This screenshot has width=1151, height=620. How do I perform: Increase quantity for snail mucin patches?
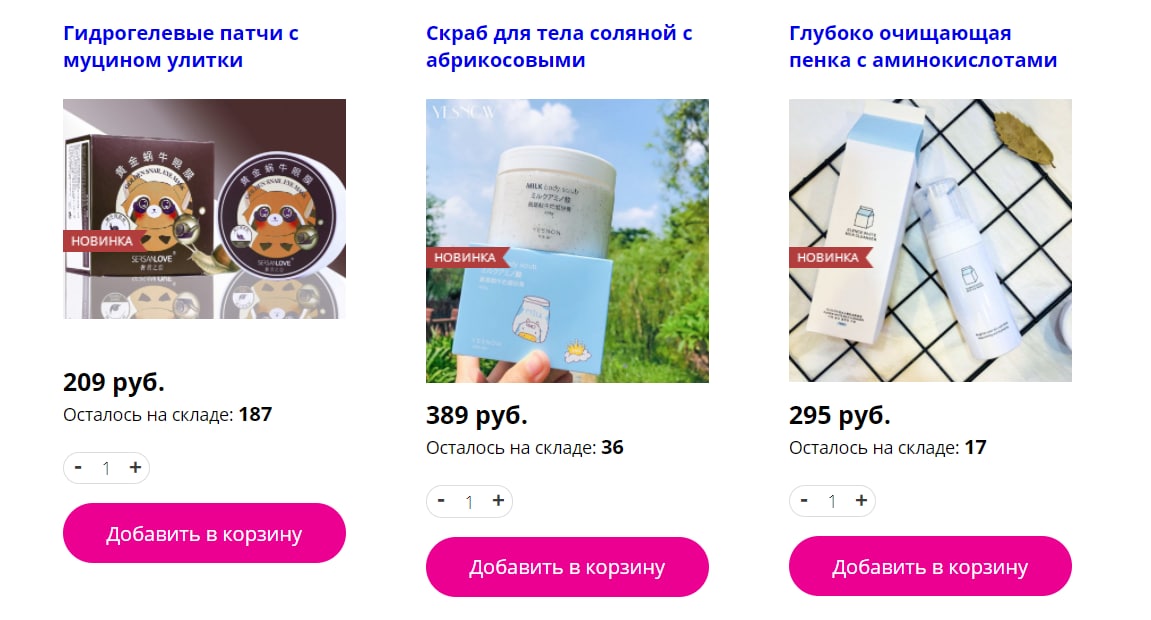click(x=135, y=467)
